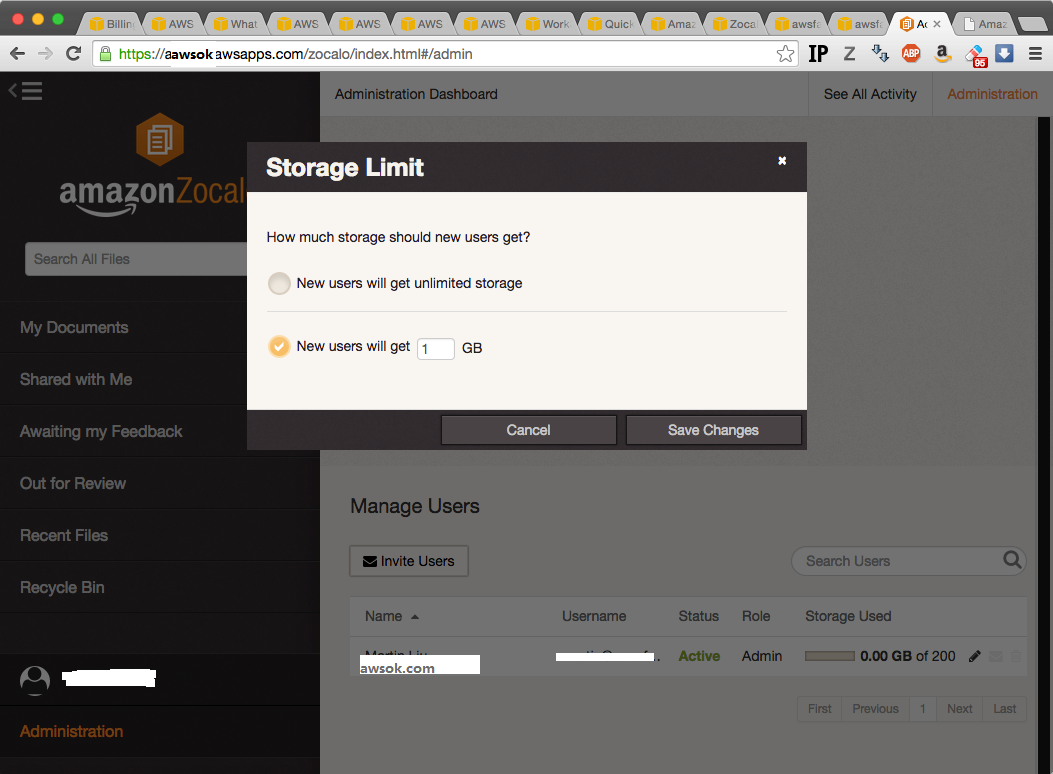The image size is (1053, 774).
Task: Click the page's vertical scrollbar on the right
Action: click(1044, 445)
